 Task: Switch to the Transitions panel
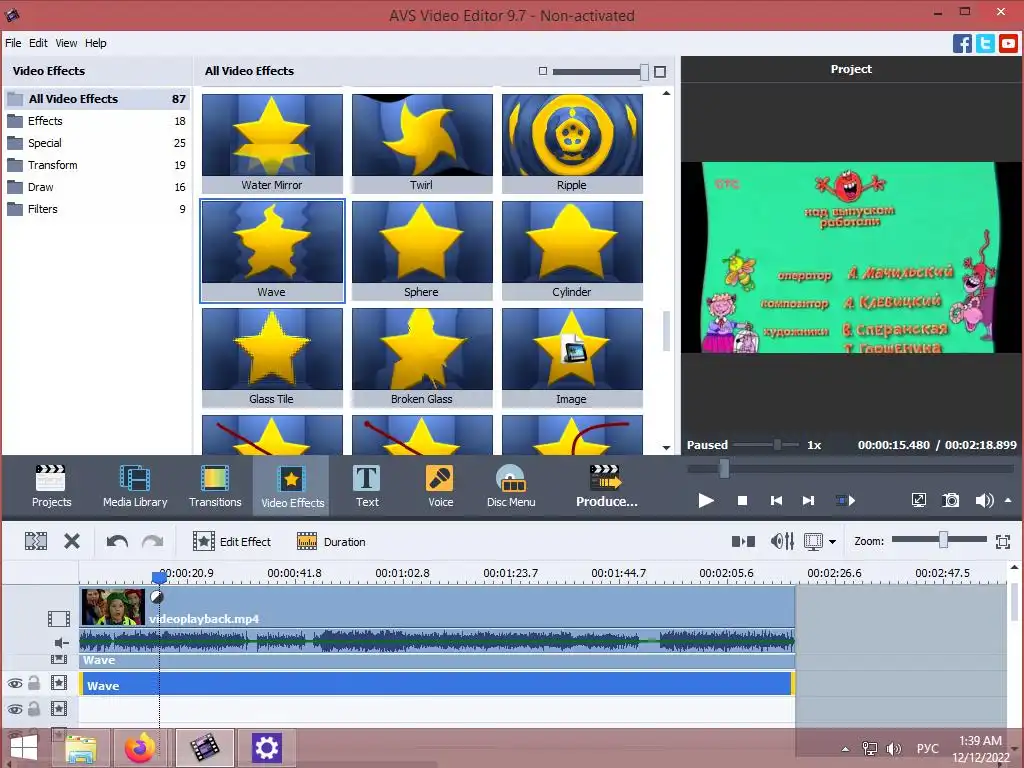click(215, 486)
